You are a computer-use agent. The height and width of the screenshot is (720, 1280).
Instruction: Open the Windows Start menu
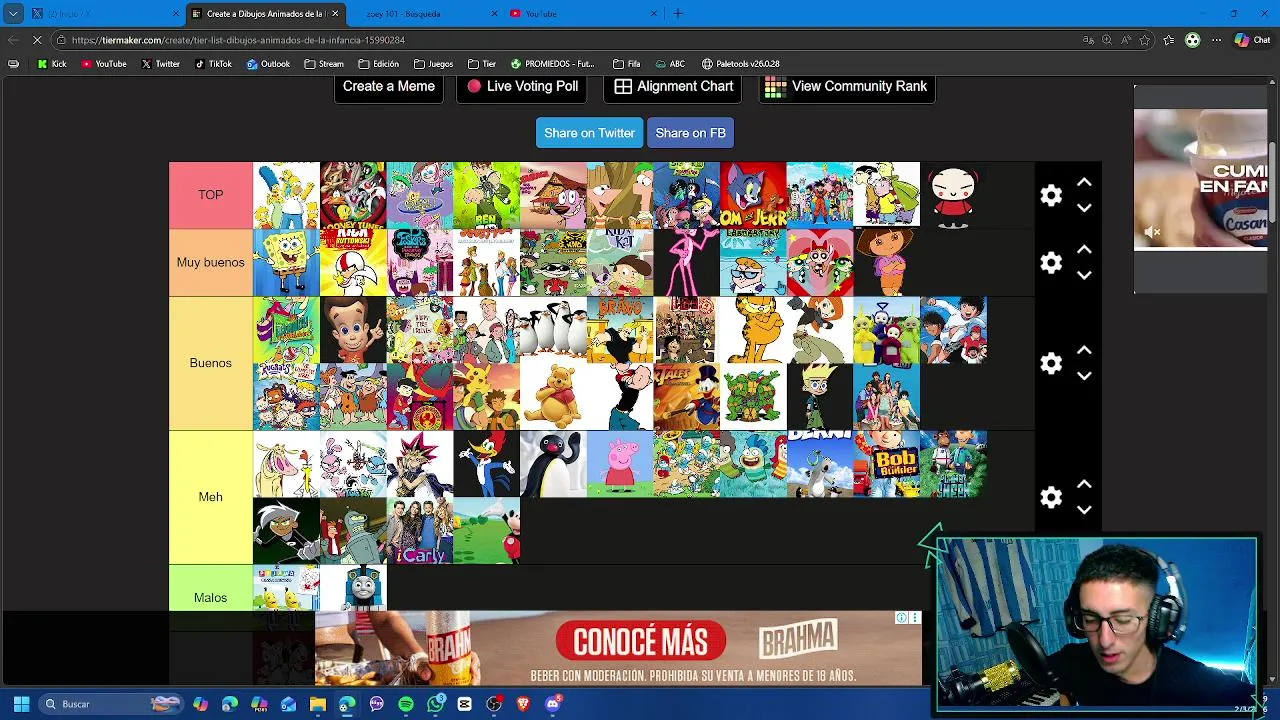(x=21, y=704)
